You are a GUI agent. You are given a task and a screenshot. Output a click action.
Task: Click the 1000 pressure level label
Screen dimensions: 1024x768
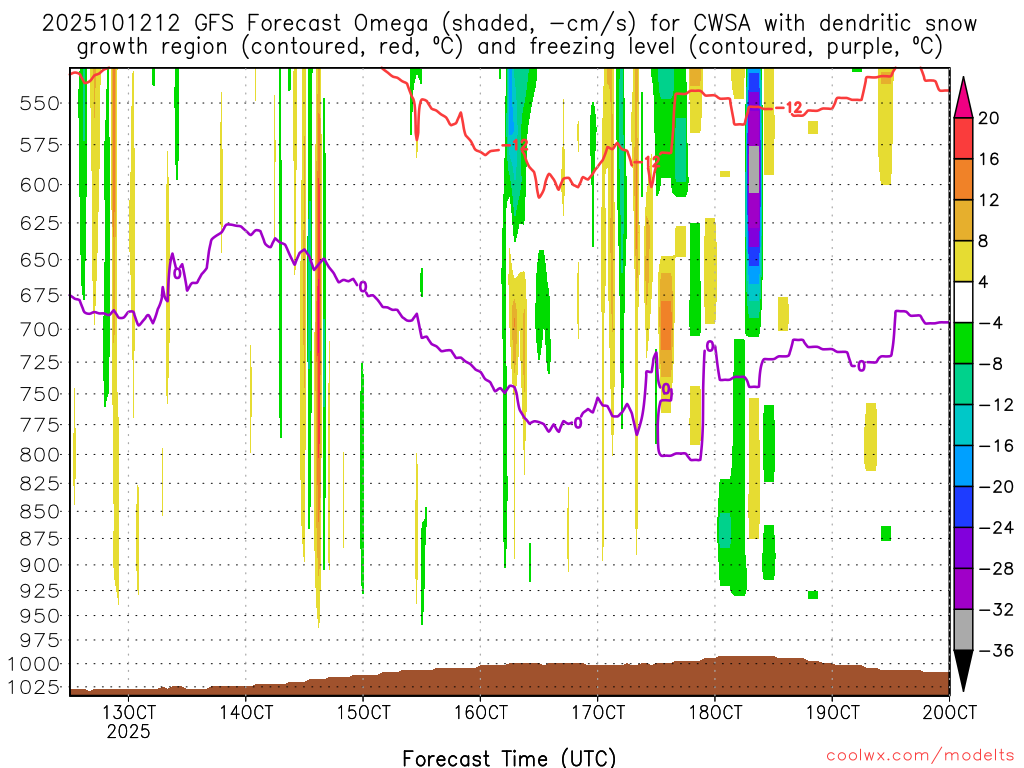34,664
